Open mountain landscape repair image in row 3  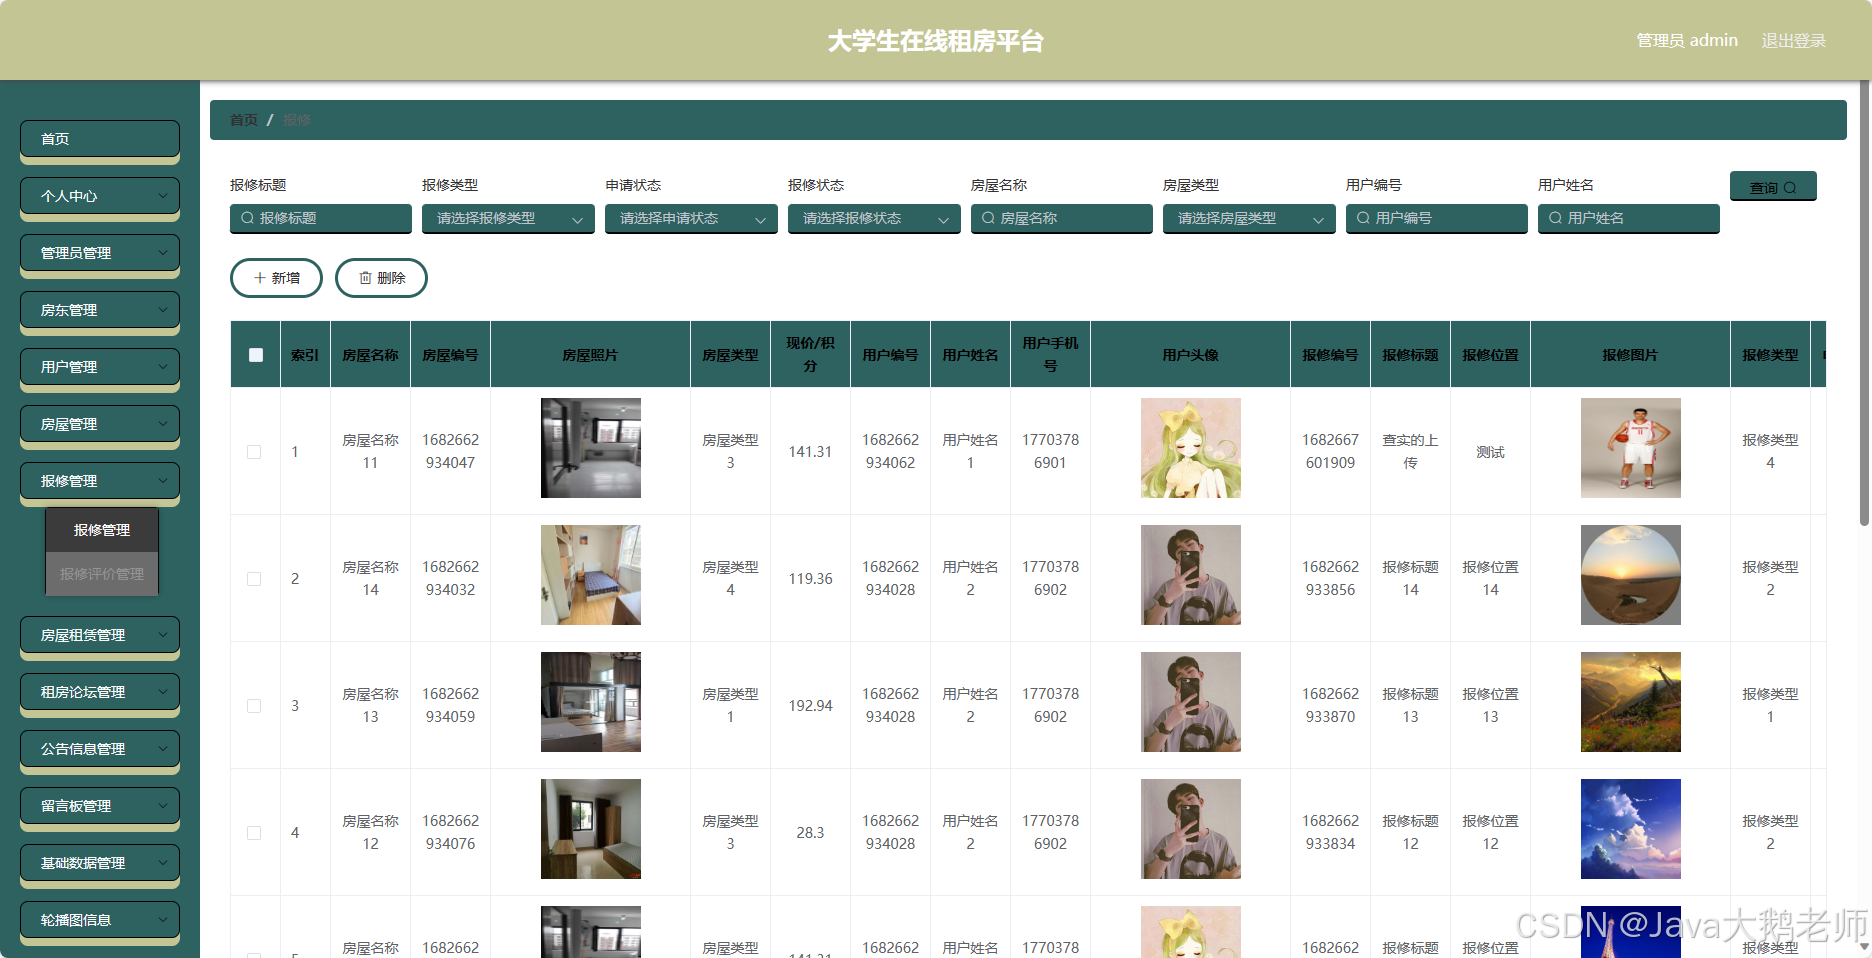(1631, 702)
